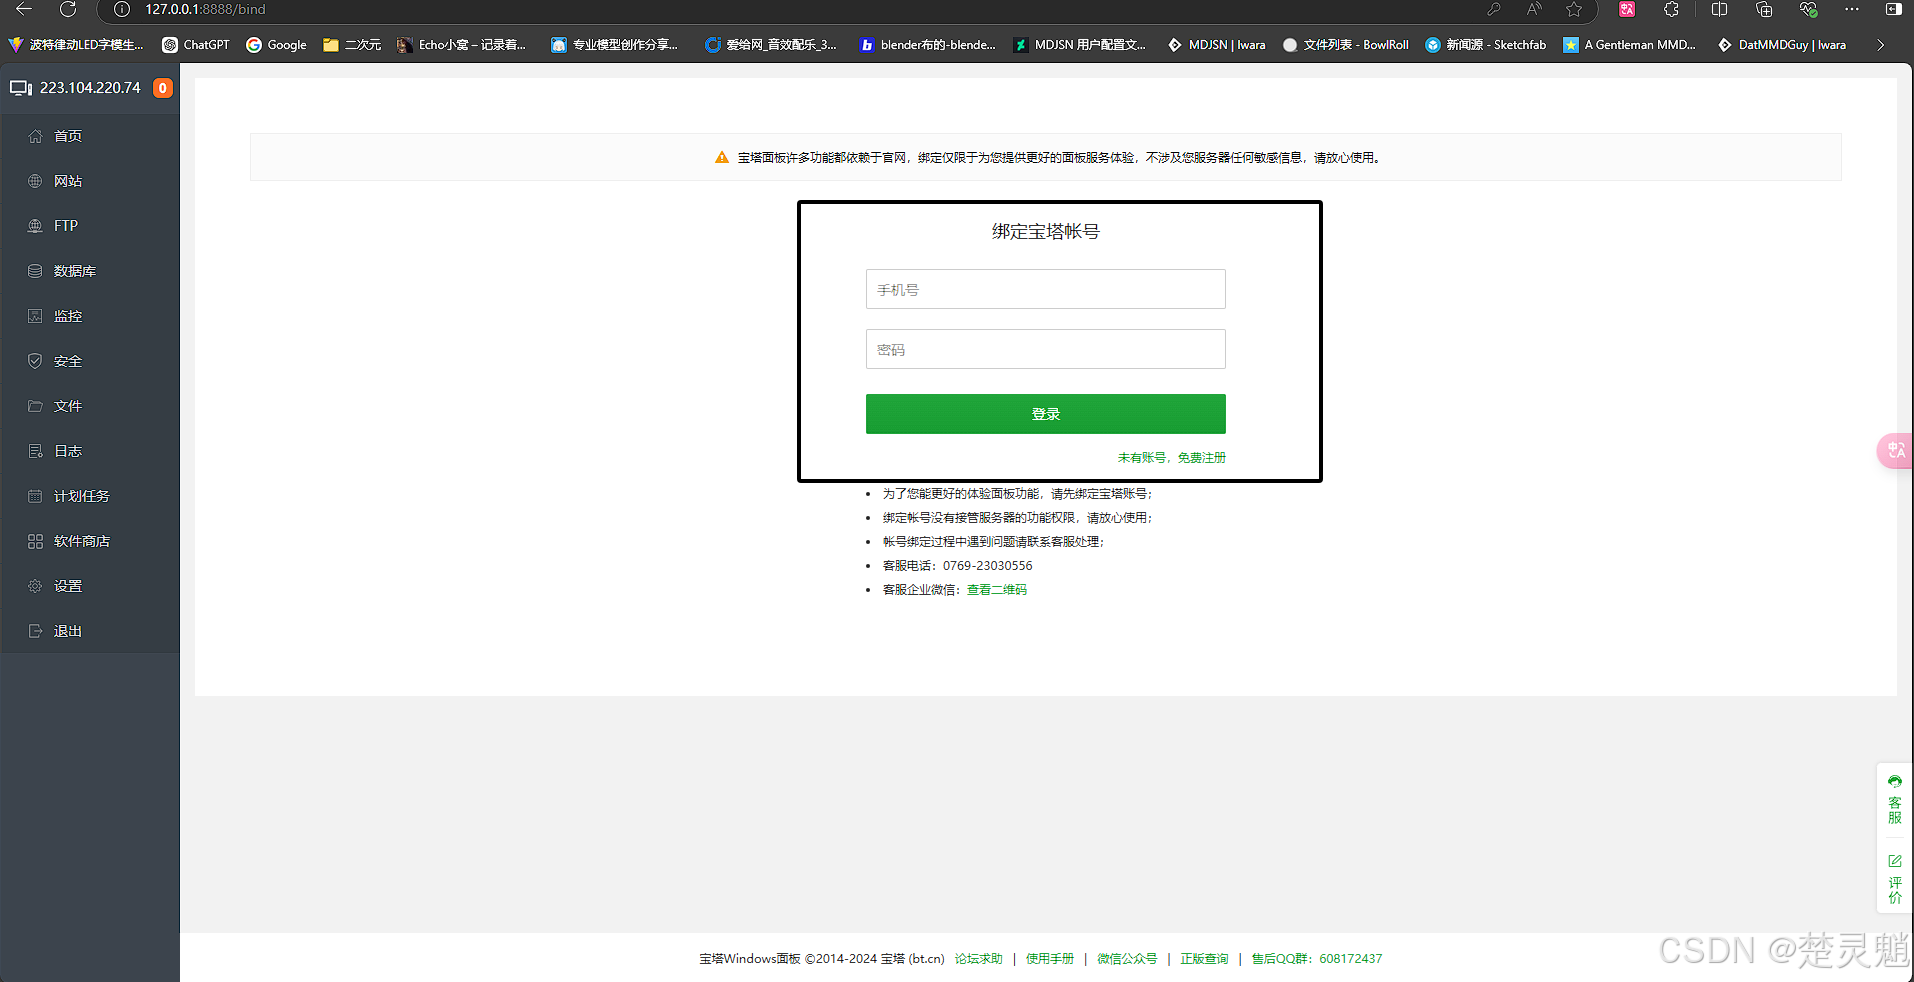This screenshot has width=1914, height=982.
Task: Click the 微信公众号 footer link
Action: tap(1127, 959)
